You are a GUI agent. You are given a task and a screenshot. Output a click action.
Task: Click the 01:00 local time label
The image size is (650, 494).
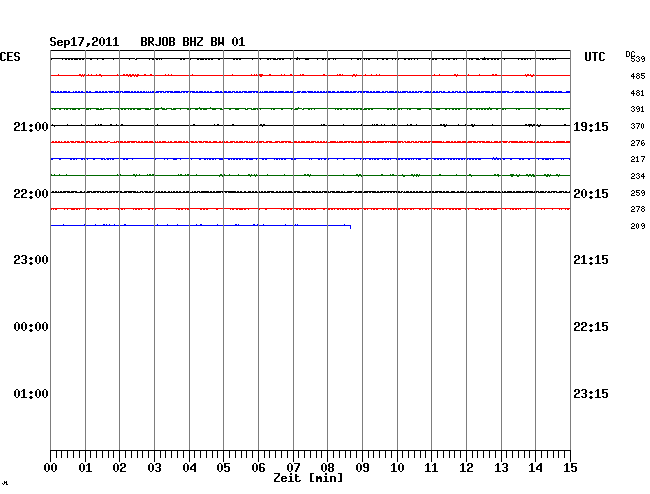[x=31, y=393]
